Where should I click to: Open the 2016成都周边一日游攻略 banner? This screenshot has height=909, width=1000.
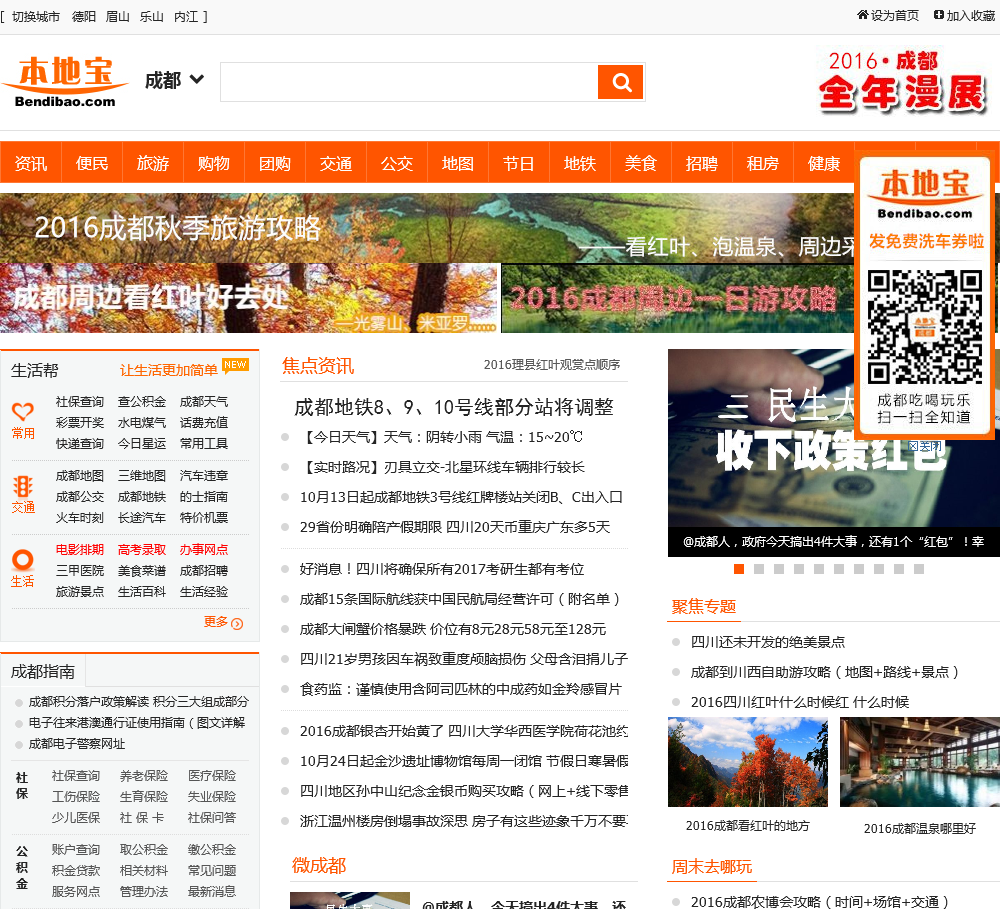pos(678,298)
